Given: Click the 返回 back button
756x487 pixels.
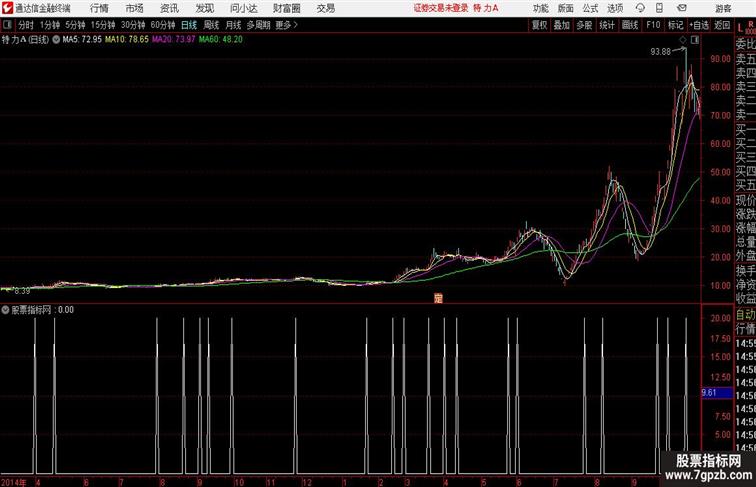Looking at the screenshot, I should [722, 25].
